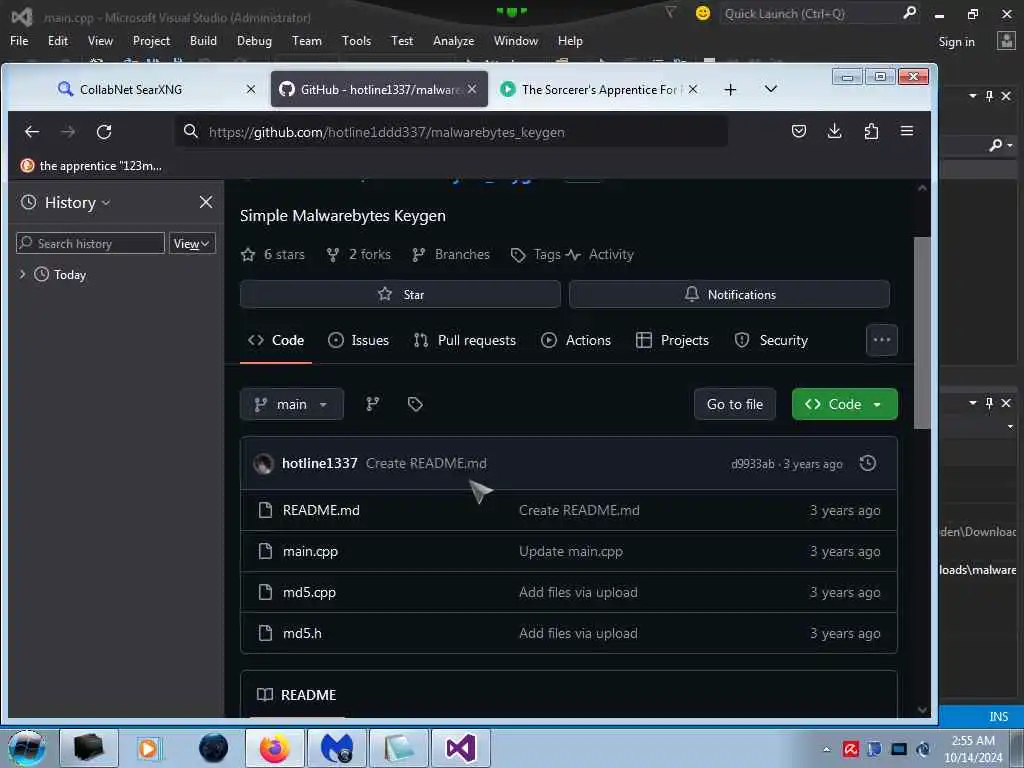Close the CollabNet SearXNG tab
1024x768 pixels.
tap(251, 89)
